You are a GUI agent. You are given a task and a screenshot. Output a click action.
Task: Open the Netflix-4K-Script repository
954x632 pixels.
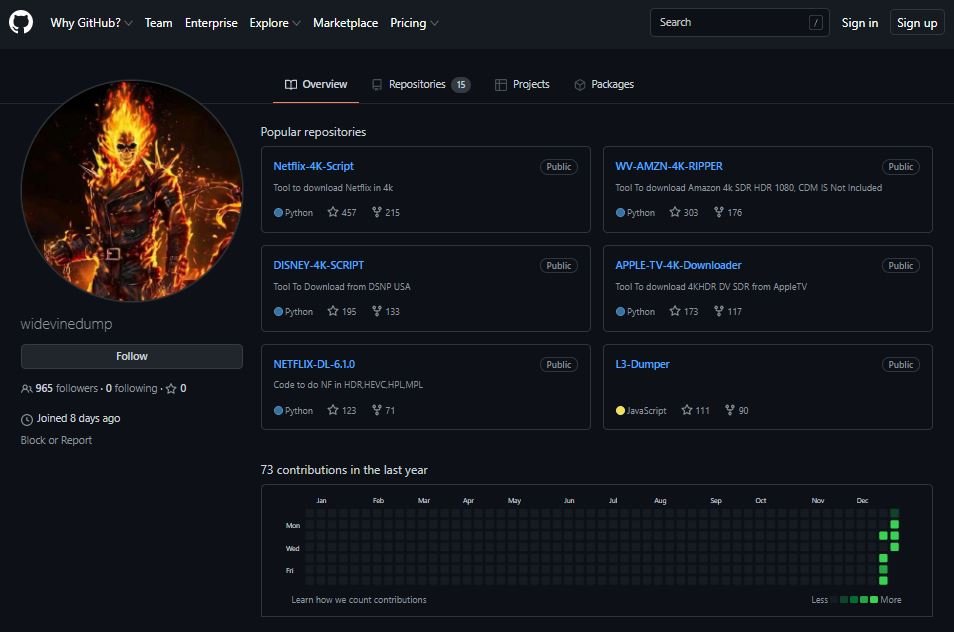(313, 166)
